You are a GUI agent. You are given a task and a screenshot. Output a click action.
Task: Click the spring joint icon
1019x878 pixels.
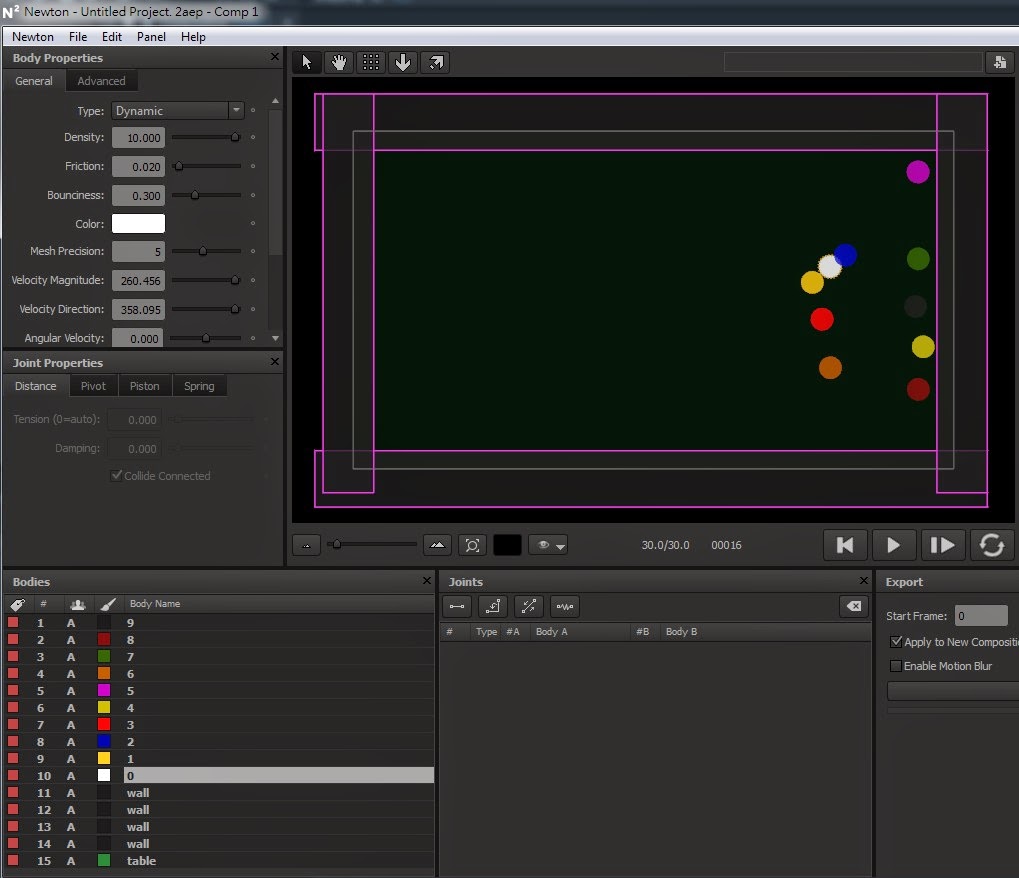click(564, 606)
